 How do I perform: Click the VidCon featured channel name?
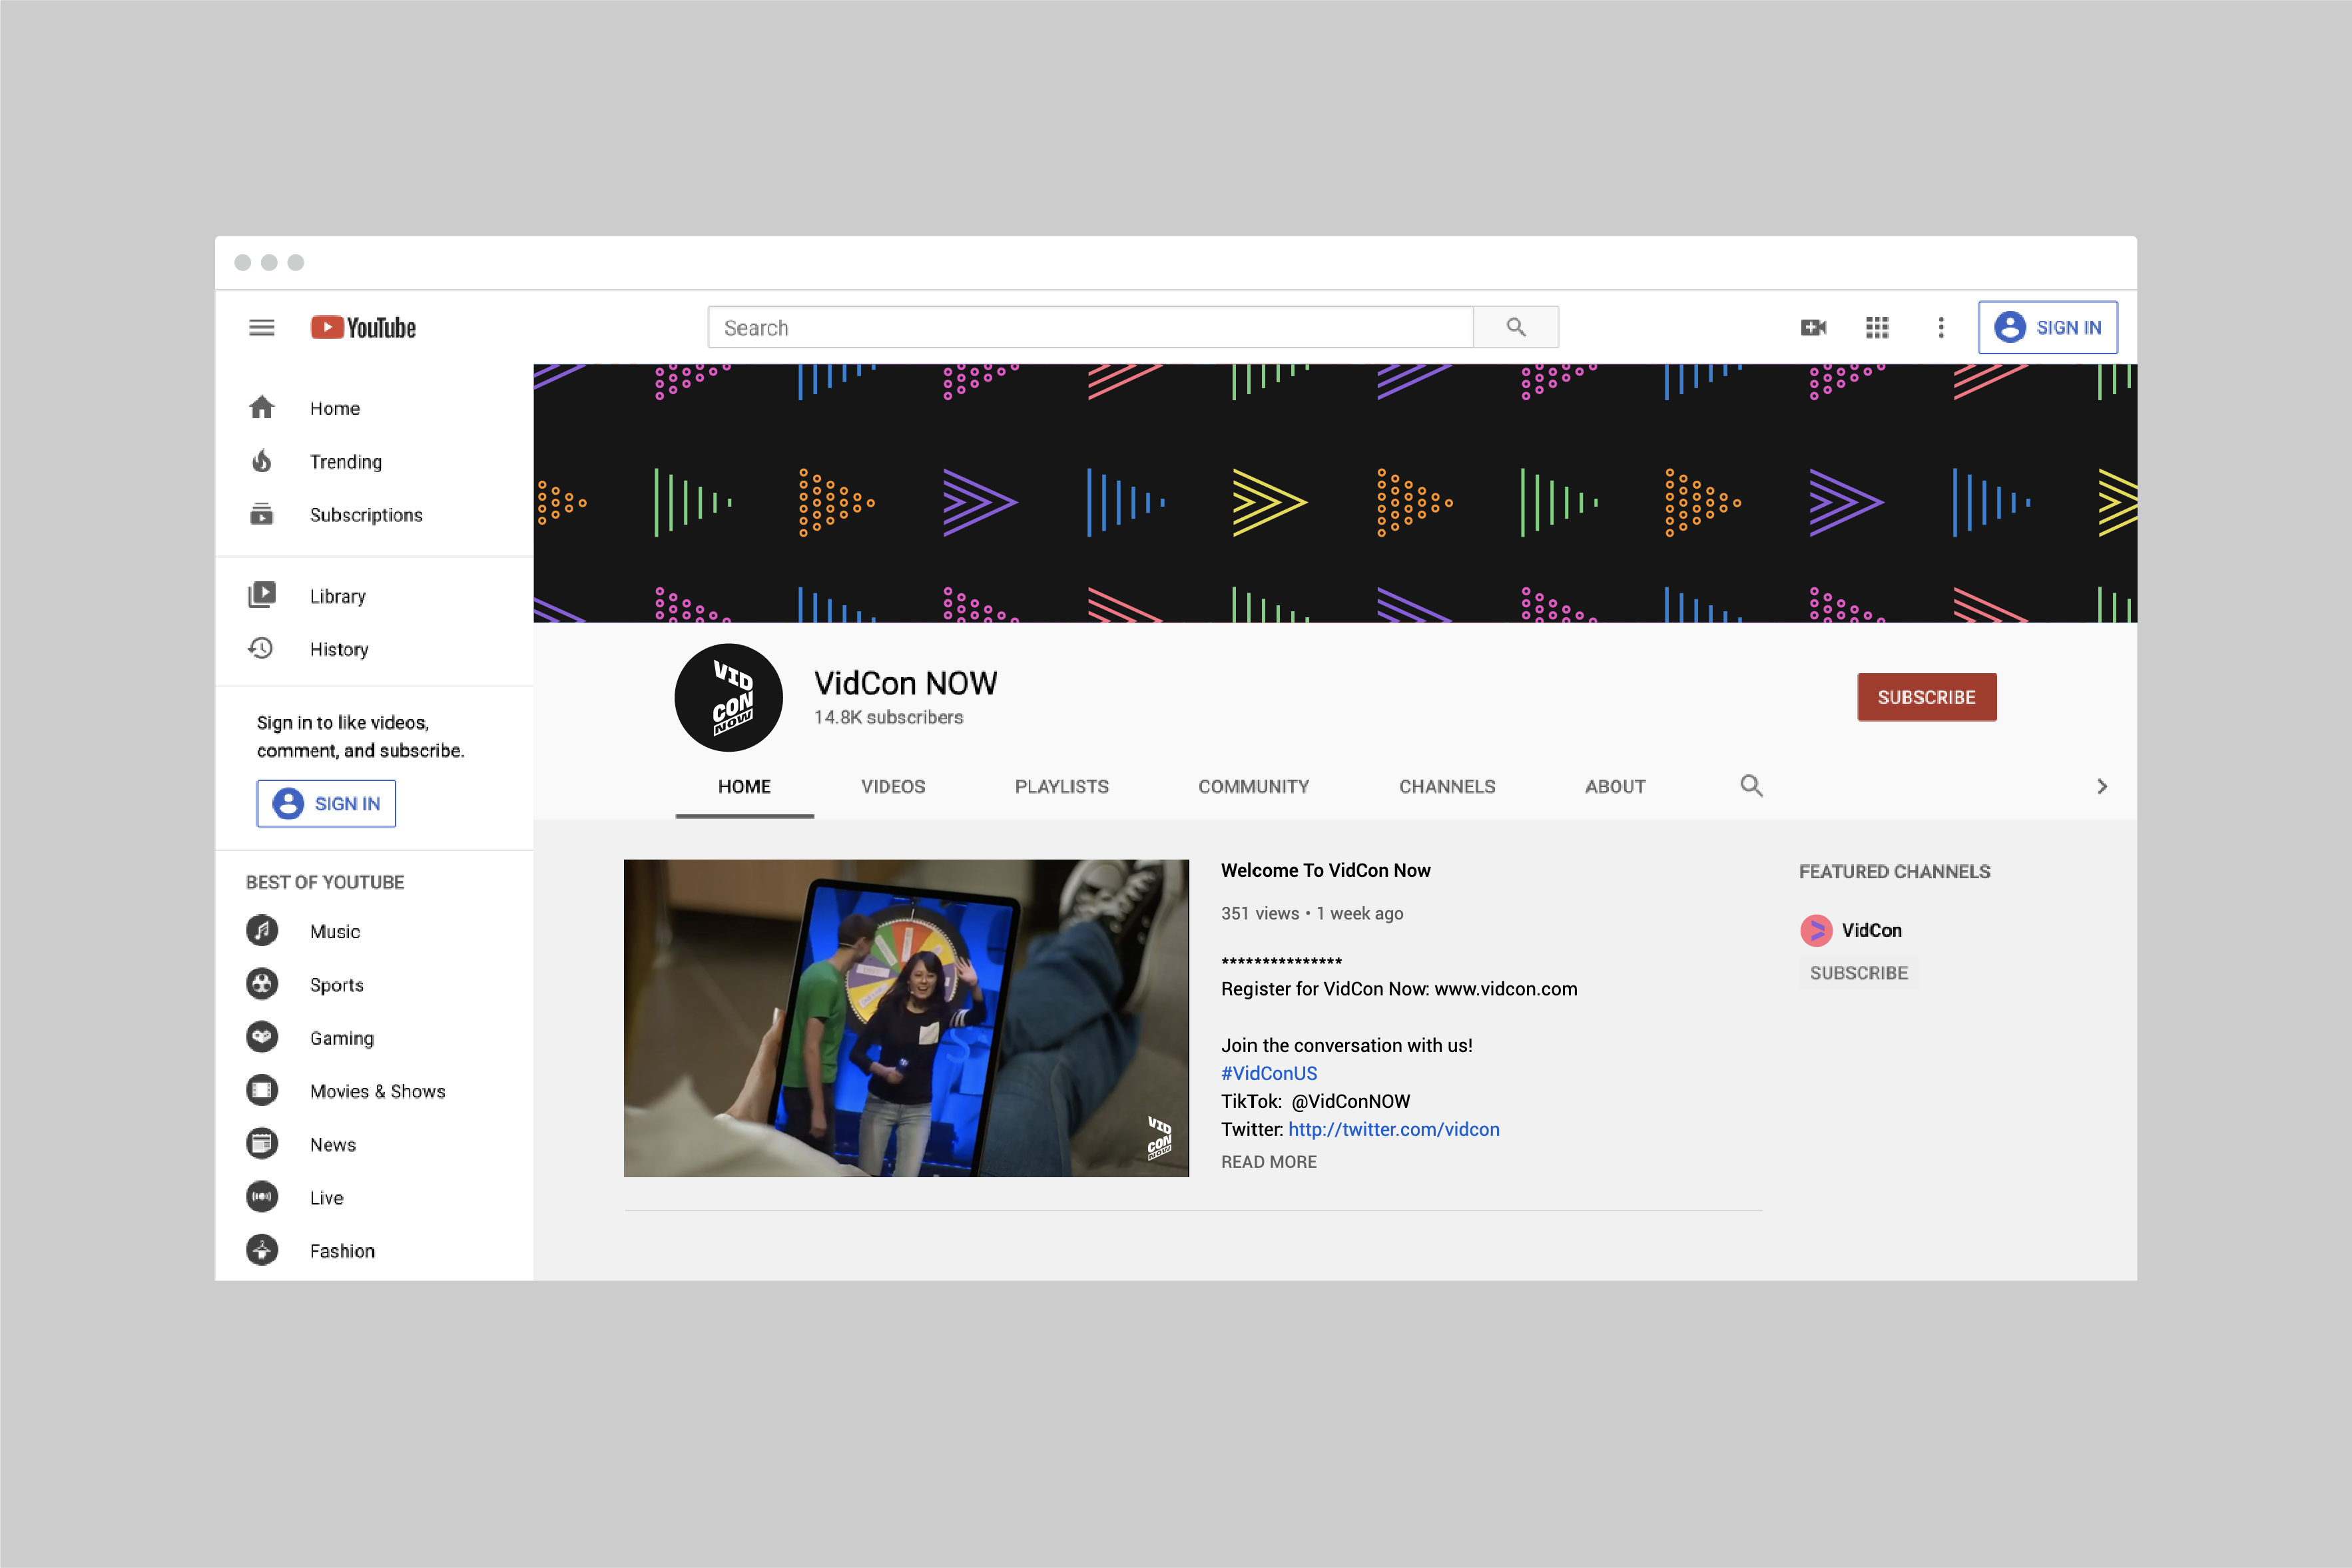1871,930
